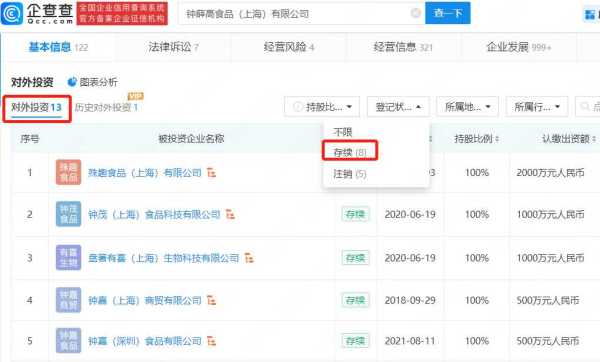
Task: Expand the 持股比... filter dropdown
Action: click(x=322, y=107)
